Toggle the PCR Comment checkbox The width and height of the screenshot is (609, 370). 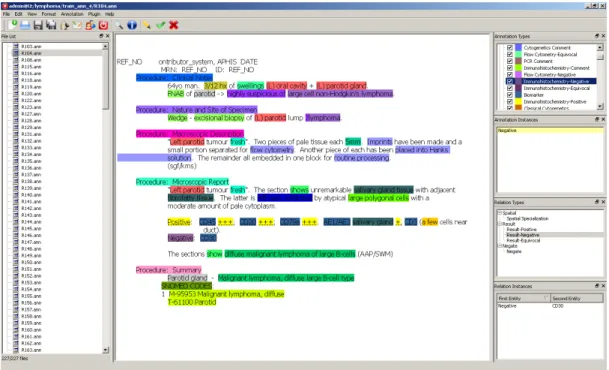coord(510,61)
